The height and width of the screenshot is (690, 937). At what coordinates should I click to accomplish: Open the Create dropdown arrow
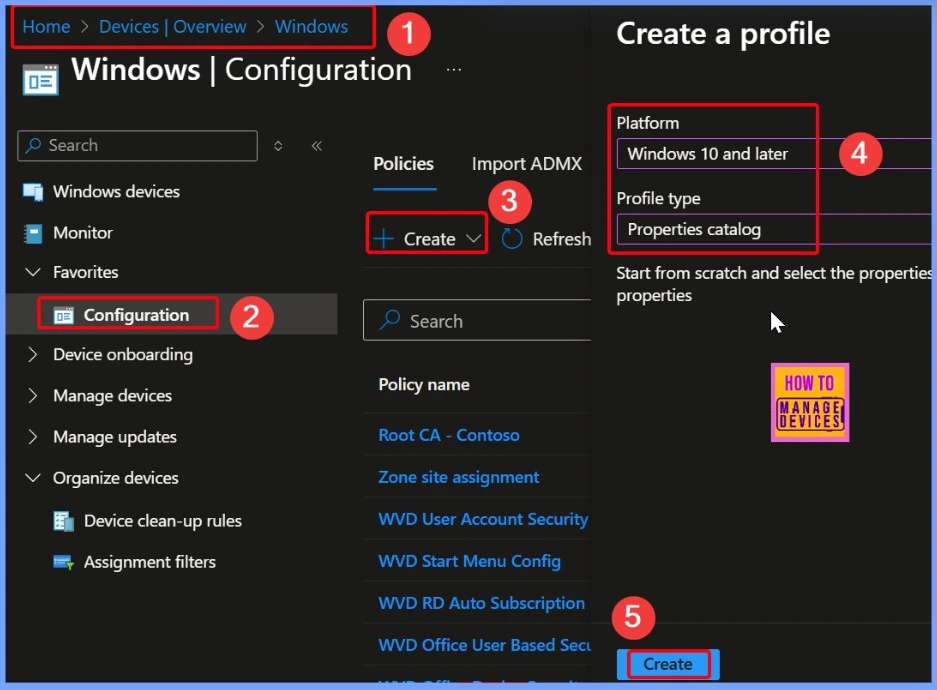(x=473, y=239)
